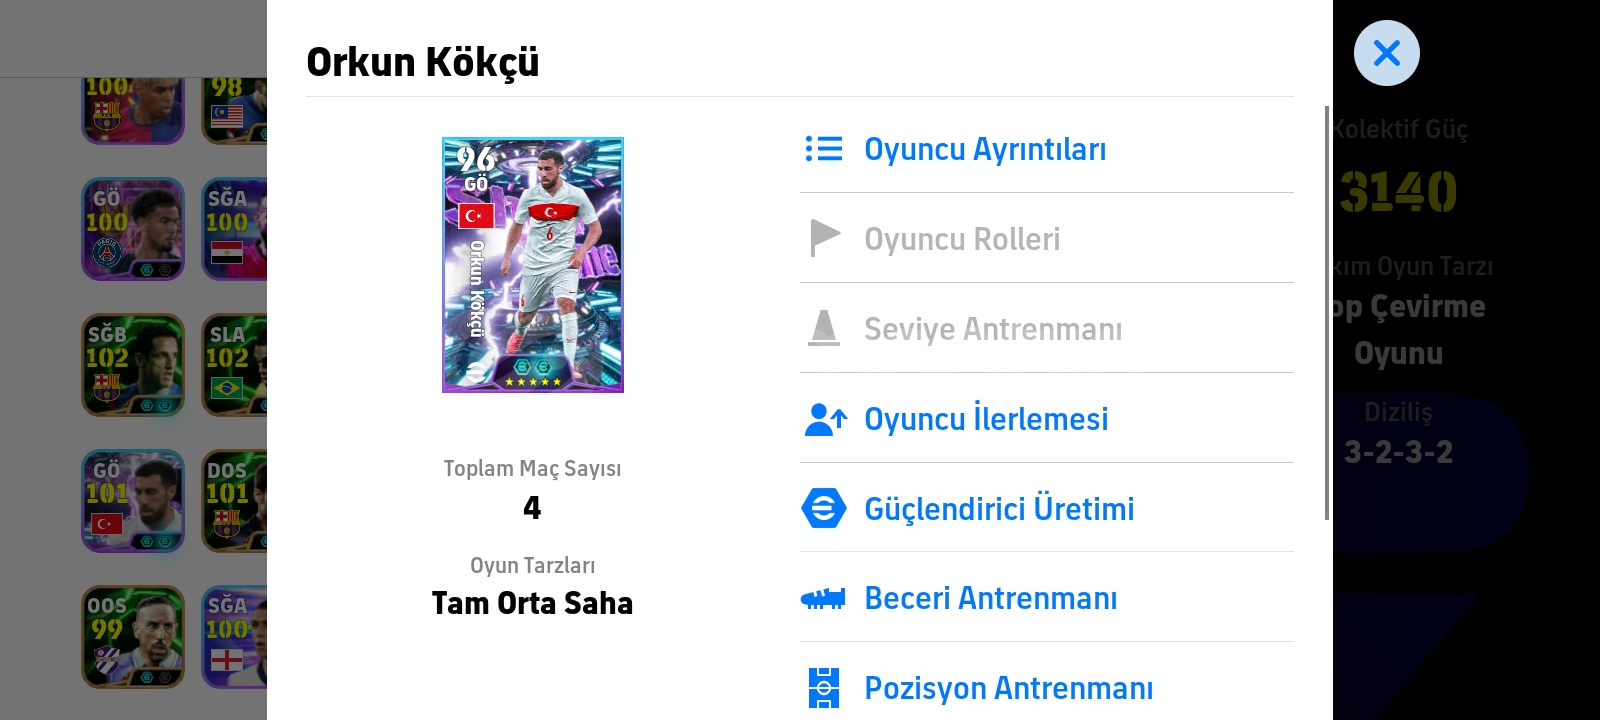Tap Pozisyon Antrenmanı text link
The height and width of the screenshot is (720, 1600).
[x=1008, y=688]
